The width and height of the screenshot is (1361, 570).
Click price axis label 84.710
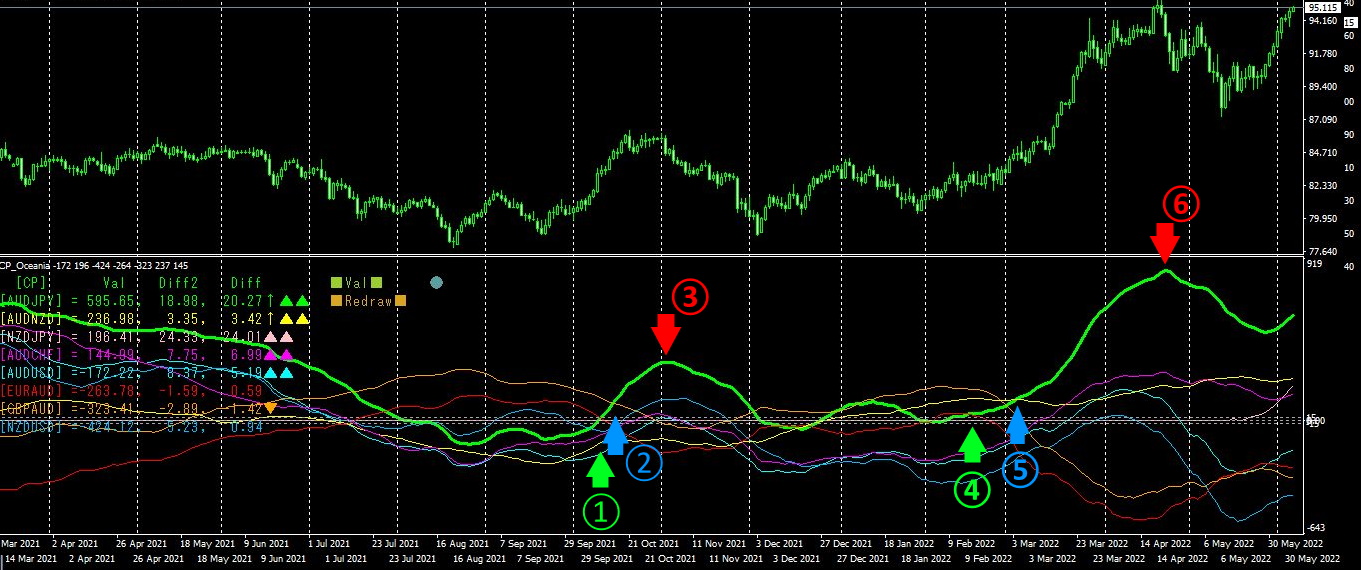click(1322, 153)
